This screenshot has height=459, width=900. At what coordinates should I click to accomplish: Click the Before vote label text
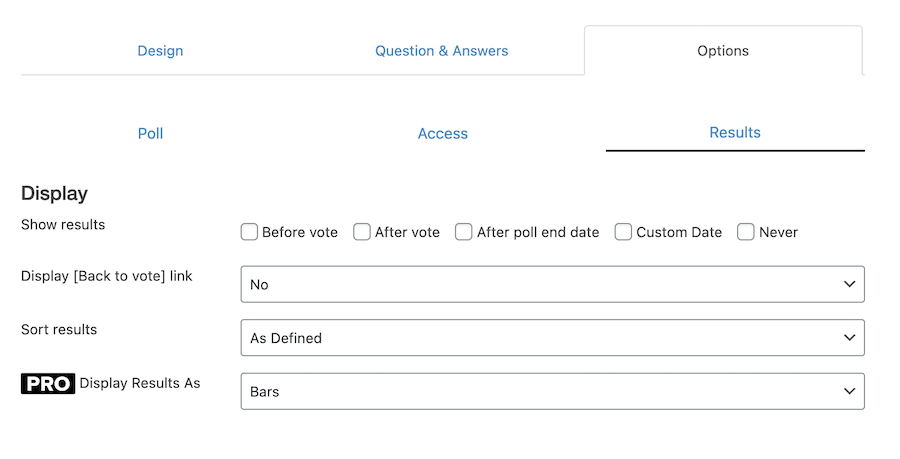[300, 232]
